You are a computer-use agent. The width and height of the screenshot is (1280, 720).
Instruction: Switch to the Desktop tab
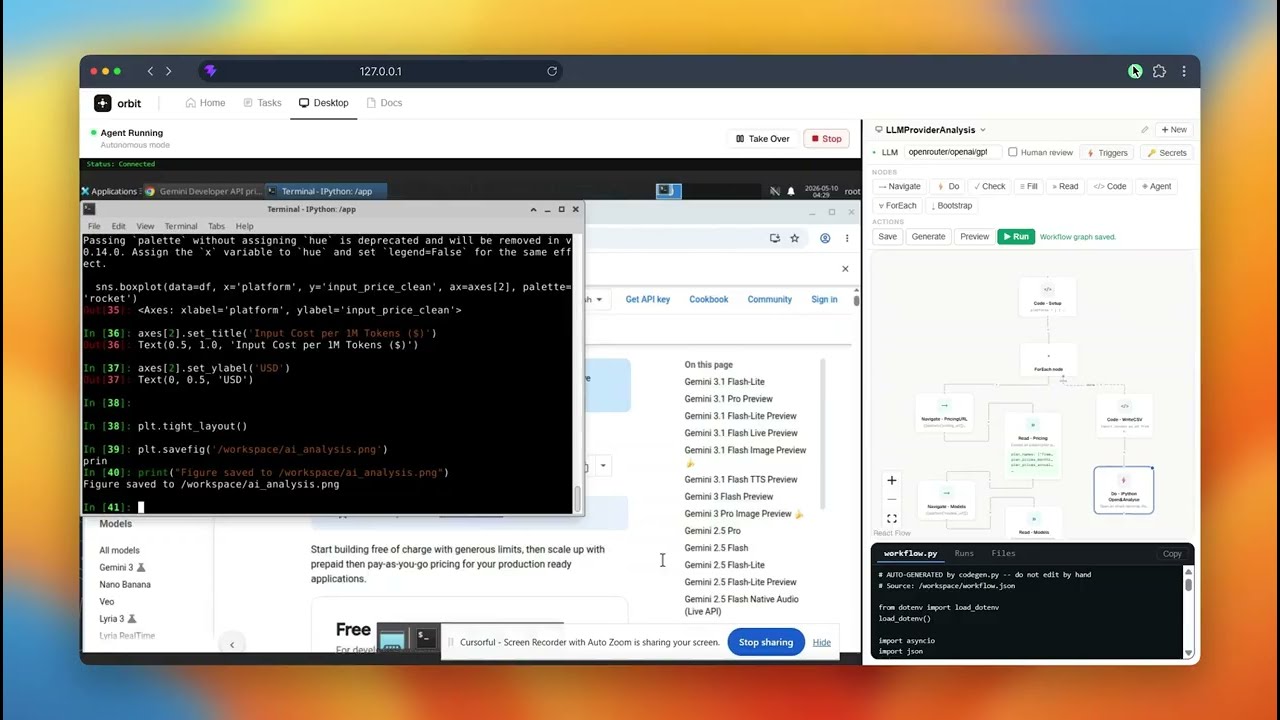point(323,103)
